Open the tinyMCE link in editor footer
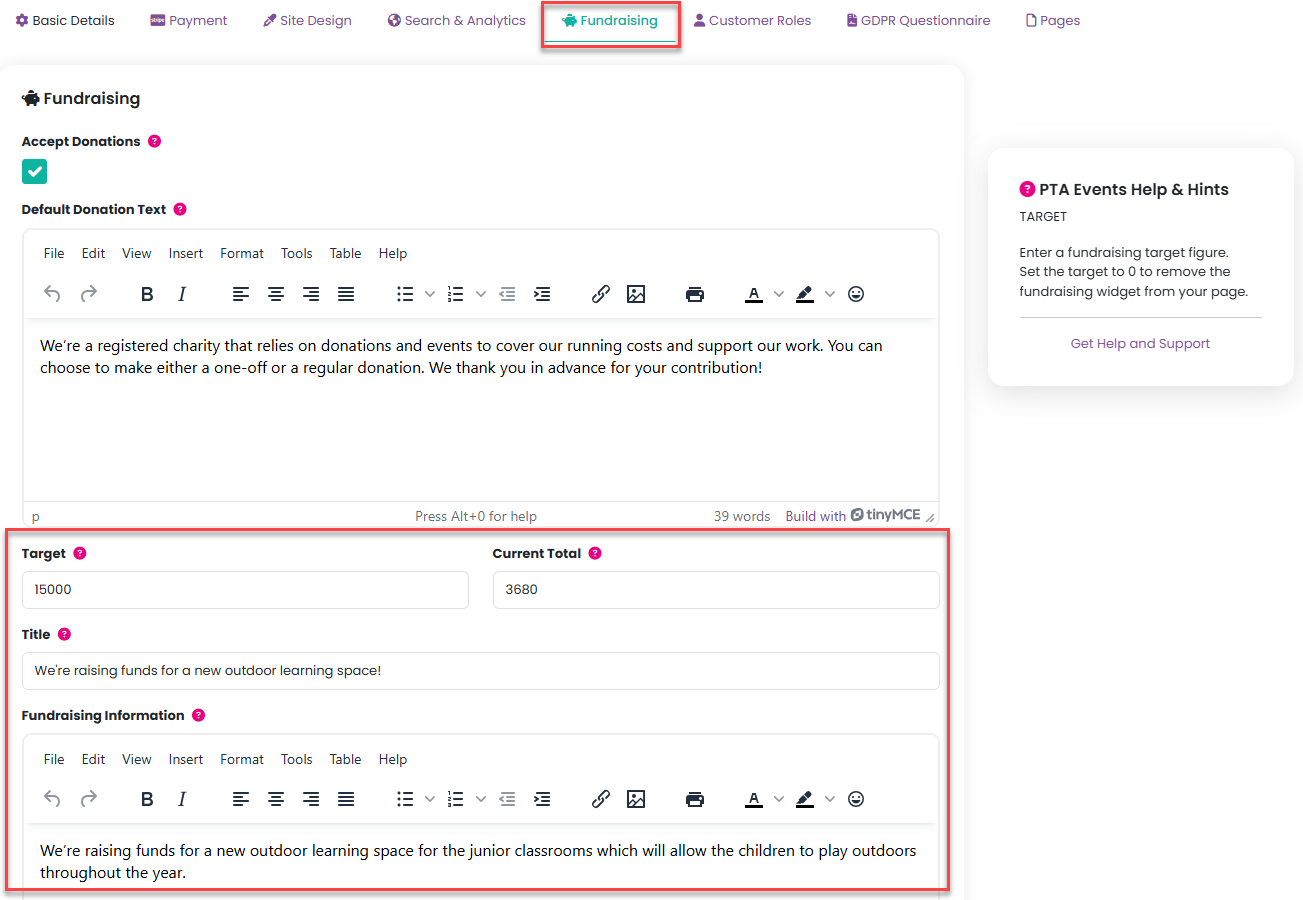The image size is (1303, 900). tap(885, 515)
